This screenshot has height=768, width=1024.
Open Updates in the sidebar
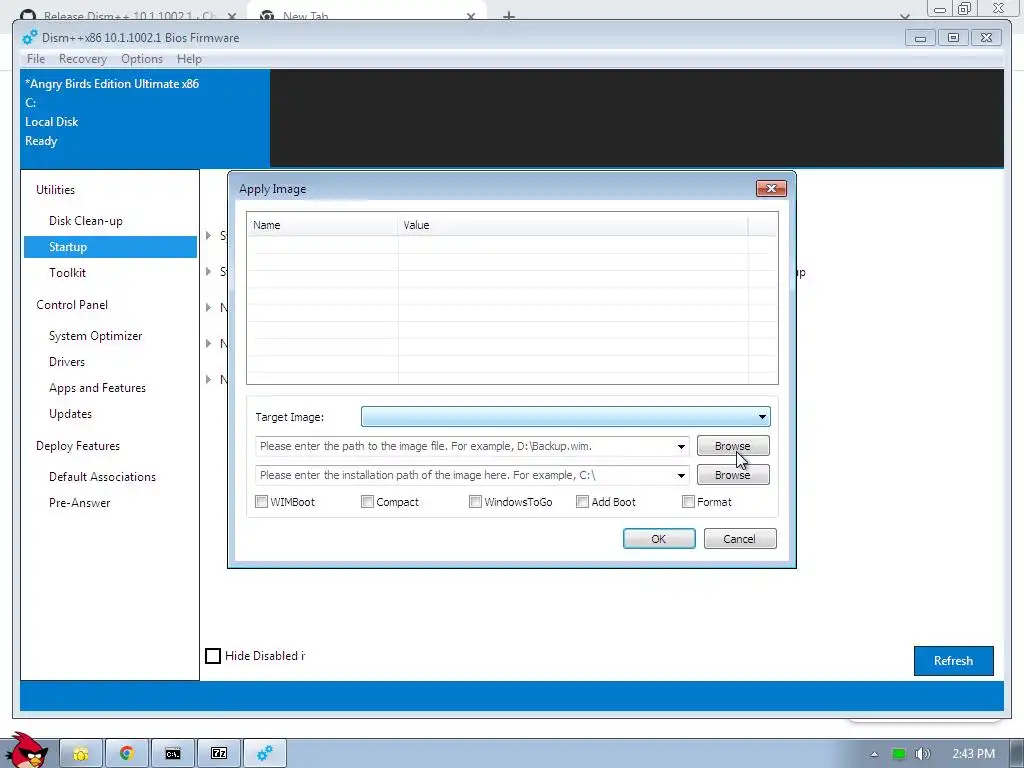[71, 414]
